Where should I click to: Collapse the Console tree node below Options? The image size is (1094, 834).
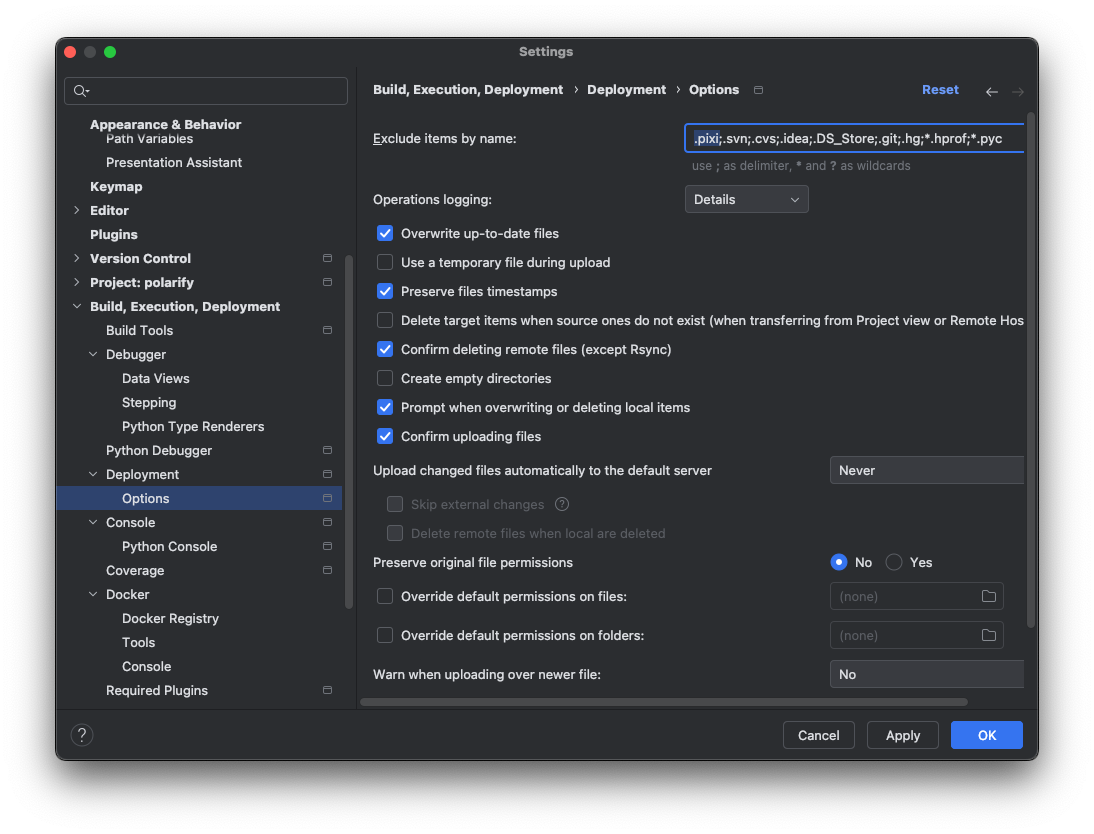93,522
